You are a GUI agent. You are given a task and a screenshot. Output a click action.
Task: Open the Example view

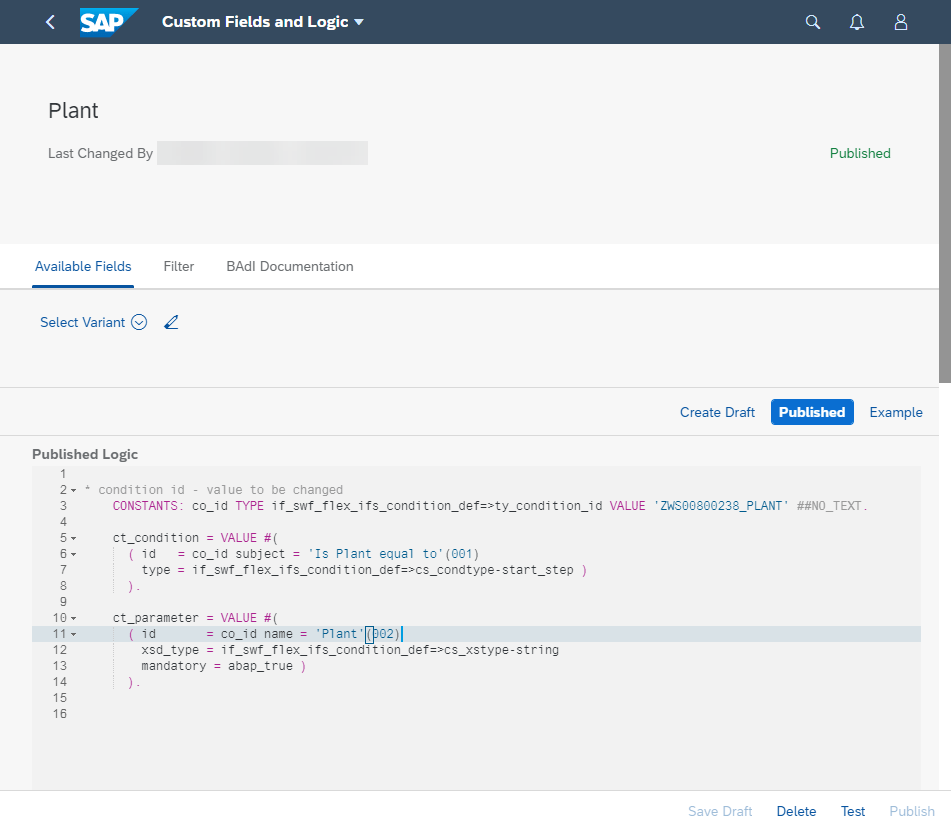tap(895, 412)
